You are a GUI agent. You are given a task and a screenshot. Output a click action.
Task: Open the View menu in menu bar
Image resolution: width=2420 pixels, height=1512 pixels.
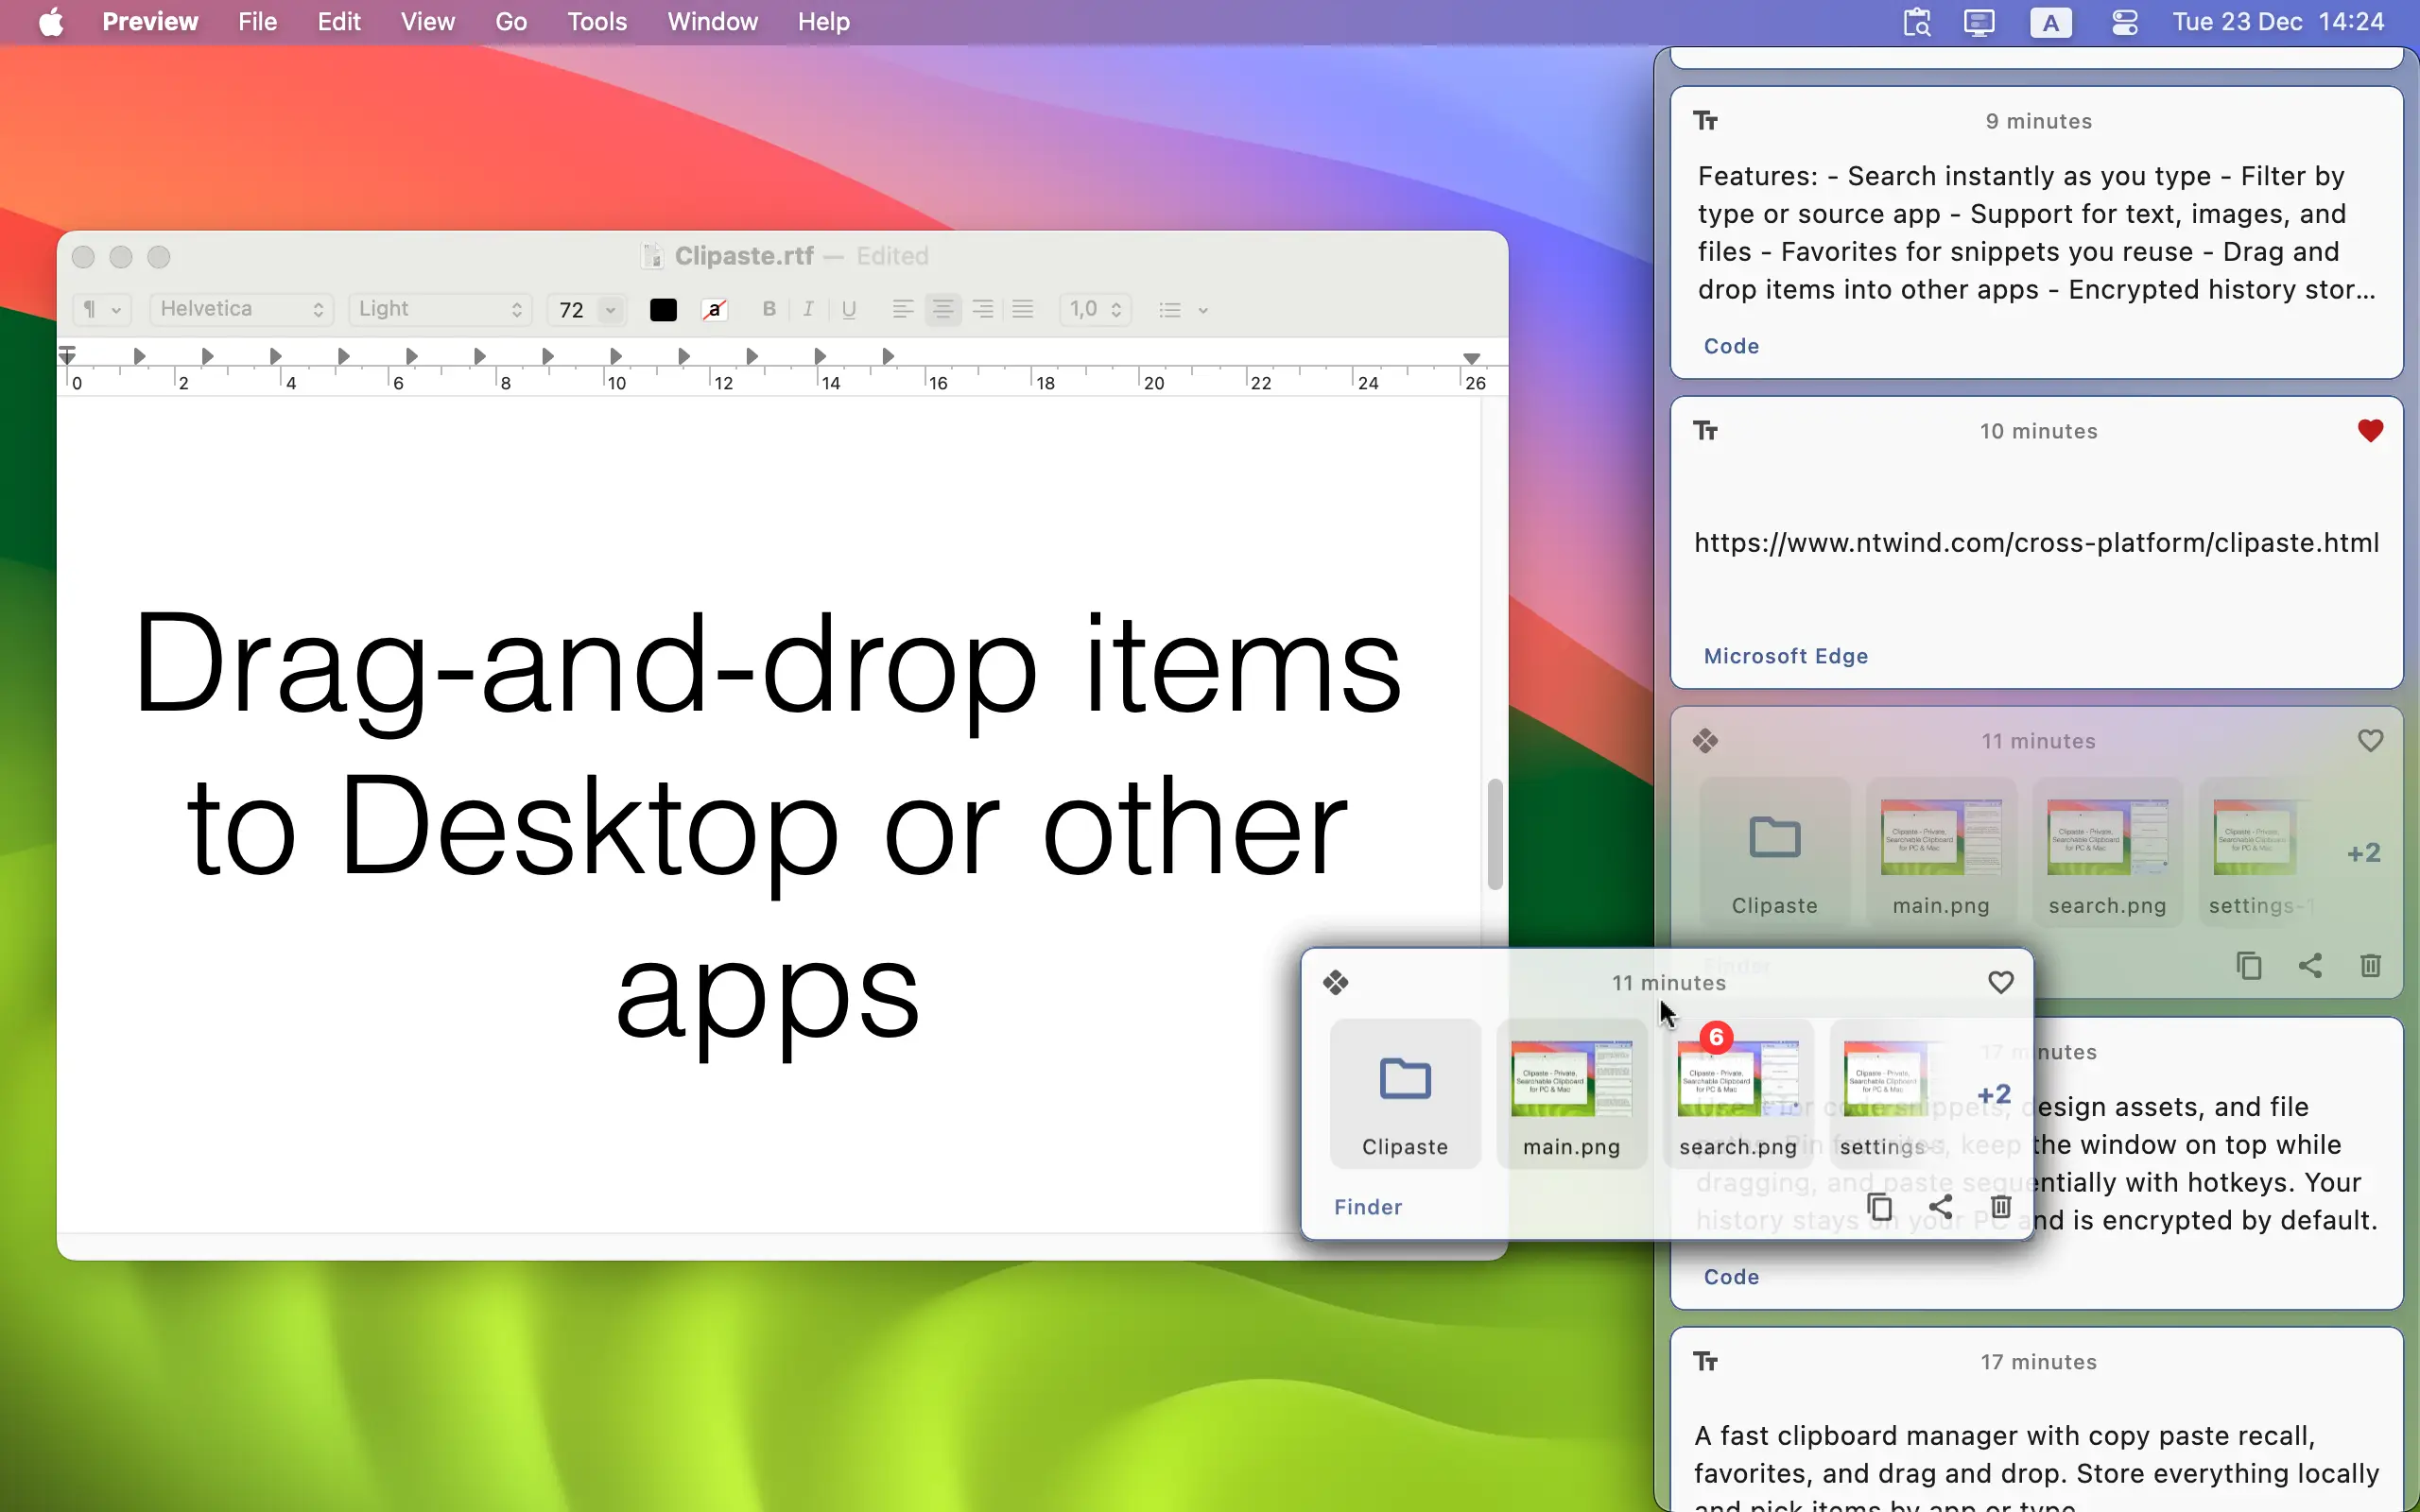point(428,22)
